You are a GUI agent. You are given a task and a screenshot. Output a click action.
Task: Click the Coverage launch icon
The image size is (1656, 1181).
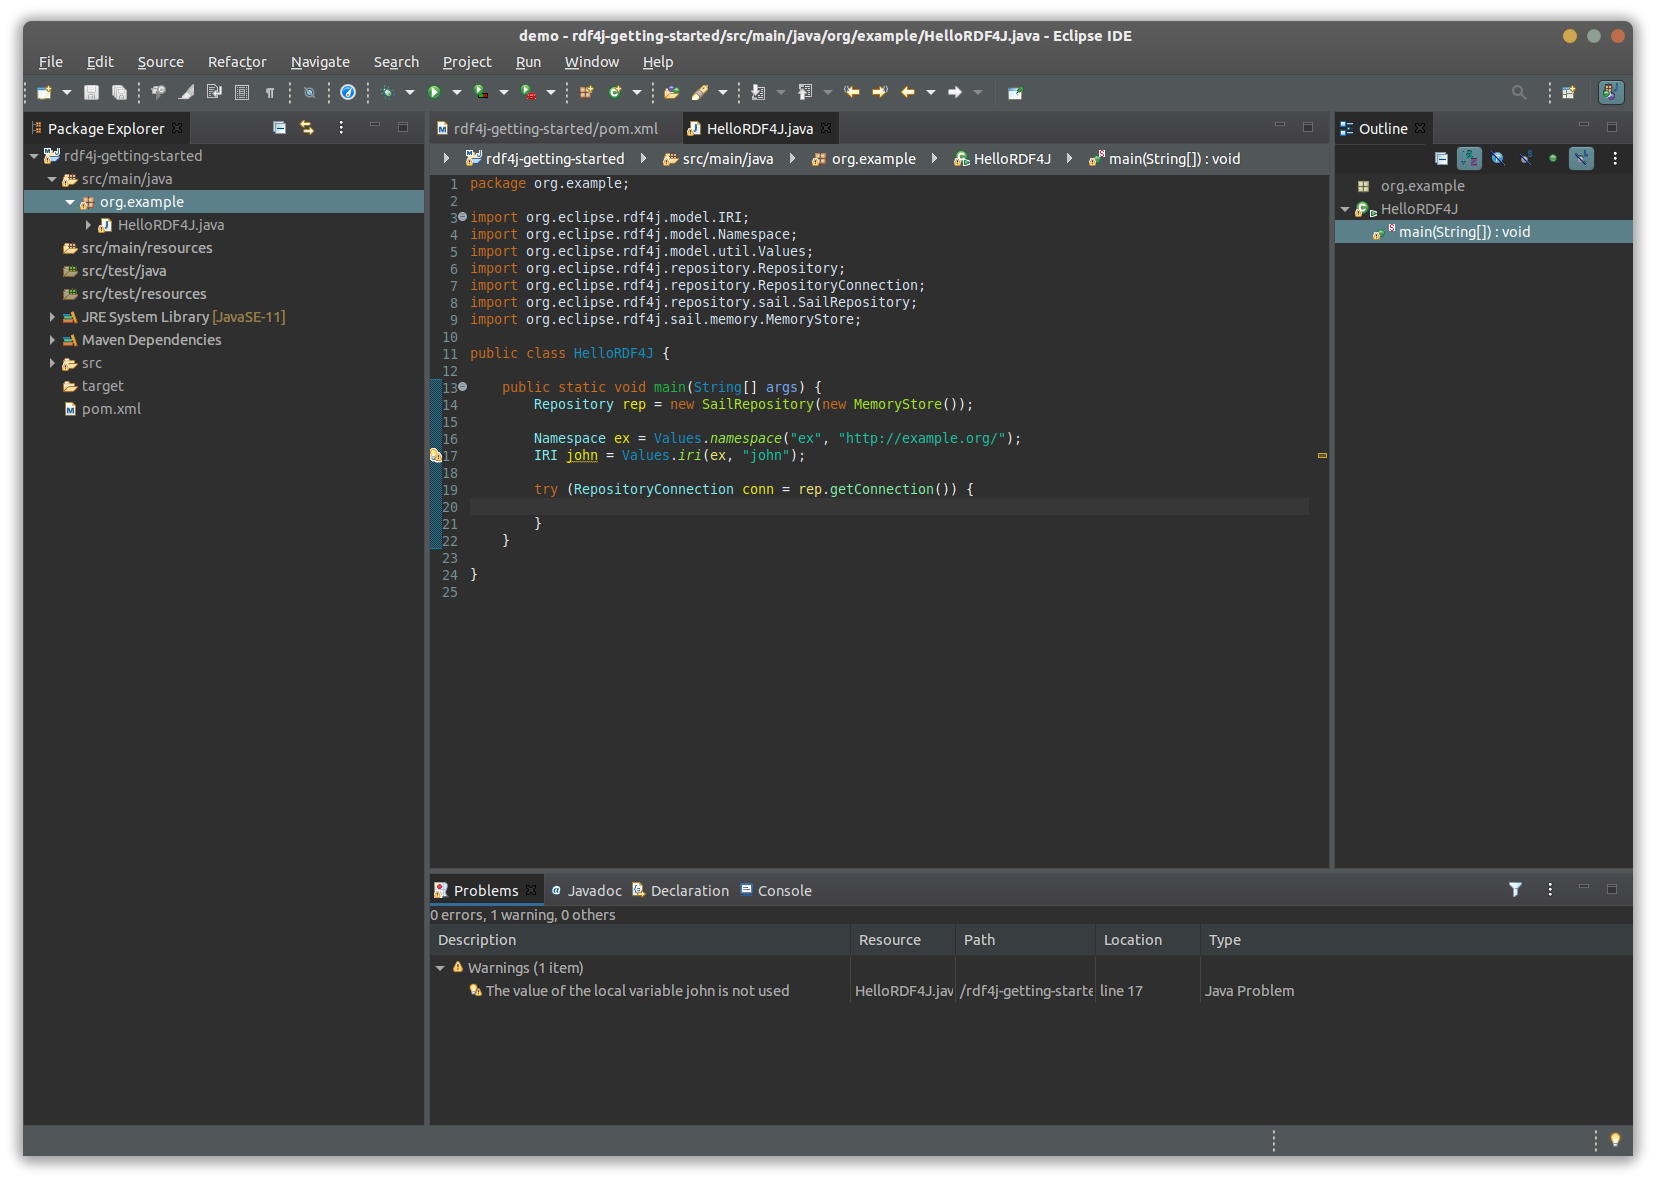[x=481, y=93]
